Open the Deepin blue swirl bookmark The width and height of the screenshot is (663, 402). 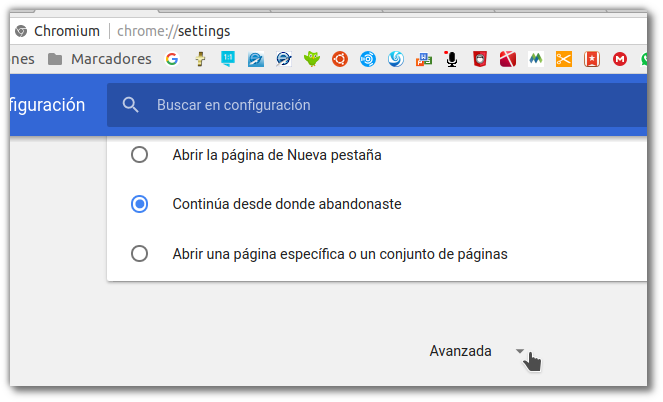tap(396, 59)
